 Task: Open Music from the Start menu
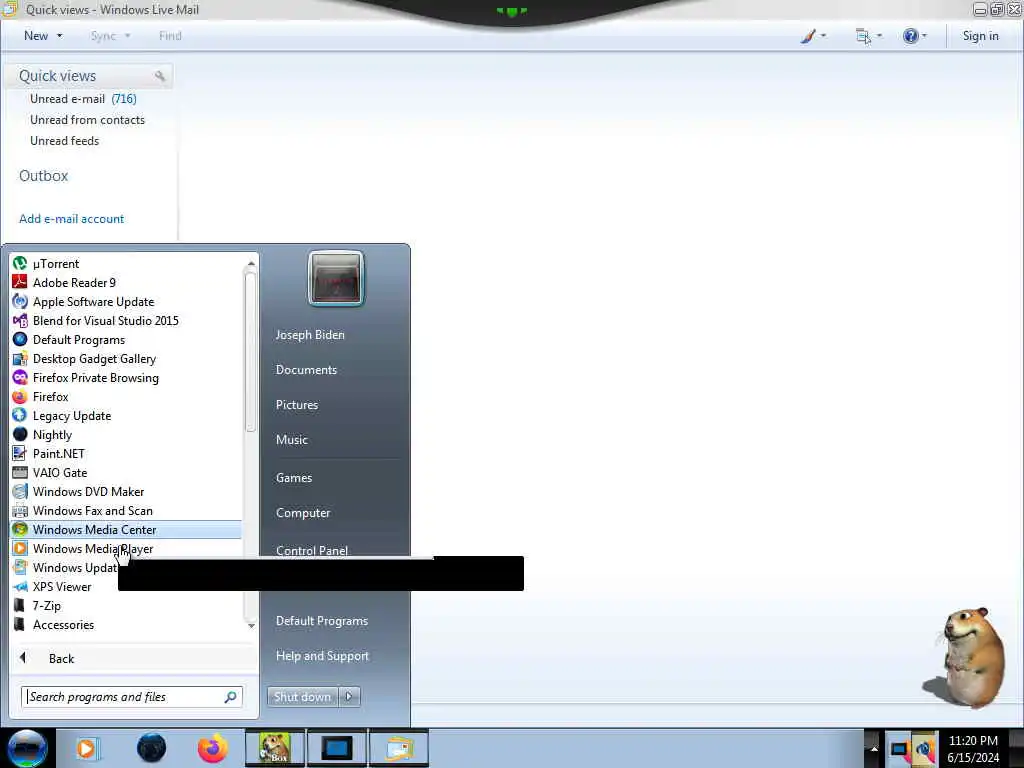pyautogui.click(x=291, y=440)
